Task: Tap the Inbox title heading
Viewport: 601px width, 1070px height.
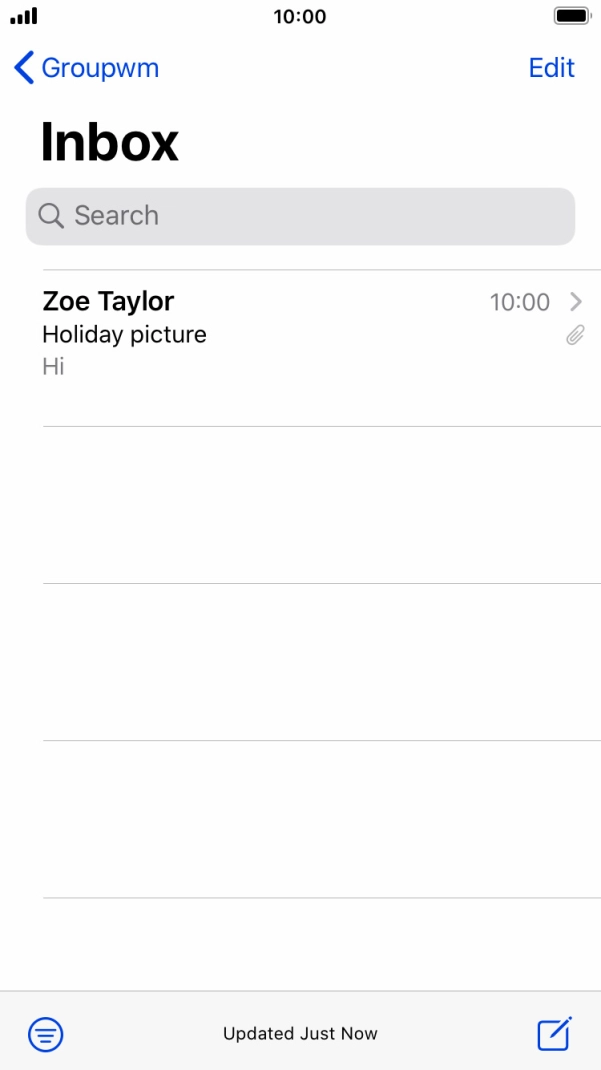Action: pyautogui.click(x=109, y=142)
